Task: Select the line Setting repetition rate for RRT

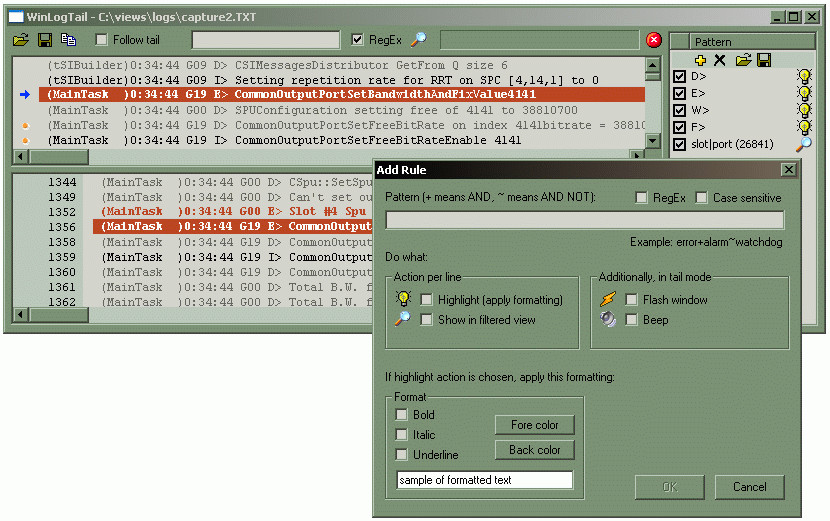Action: (x=342, y=80)
